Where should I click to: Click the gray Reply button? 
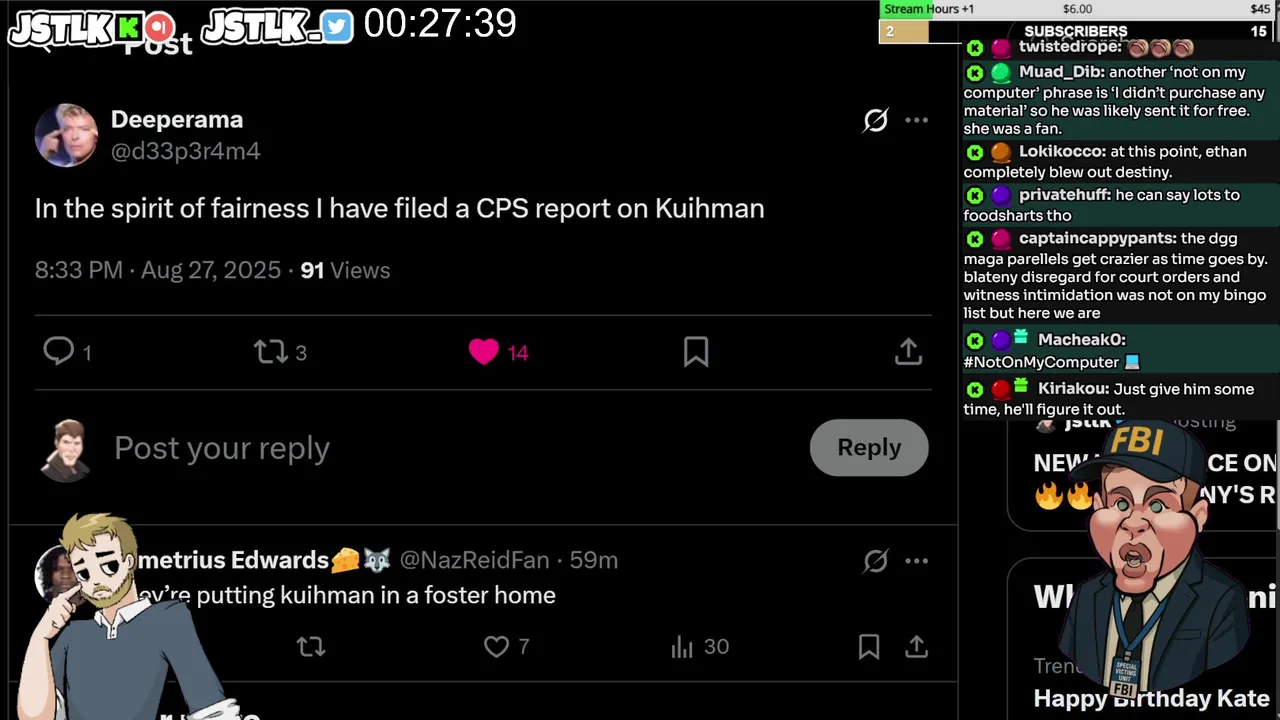point(869,447)
